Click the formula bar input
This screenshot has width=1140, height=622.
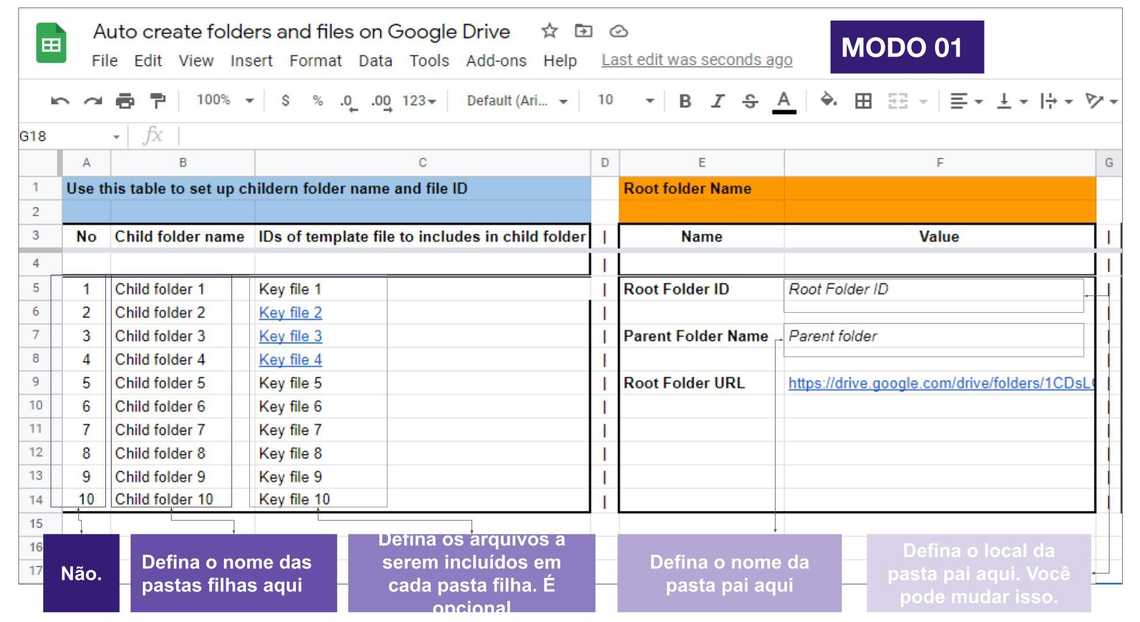[x=649, y=136]
